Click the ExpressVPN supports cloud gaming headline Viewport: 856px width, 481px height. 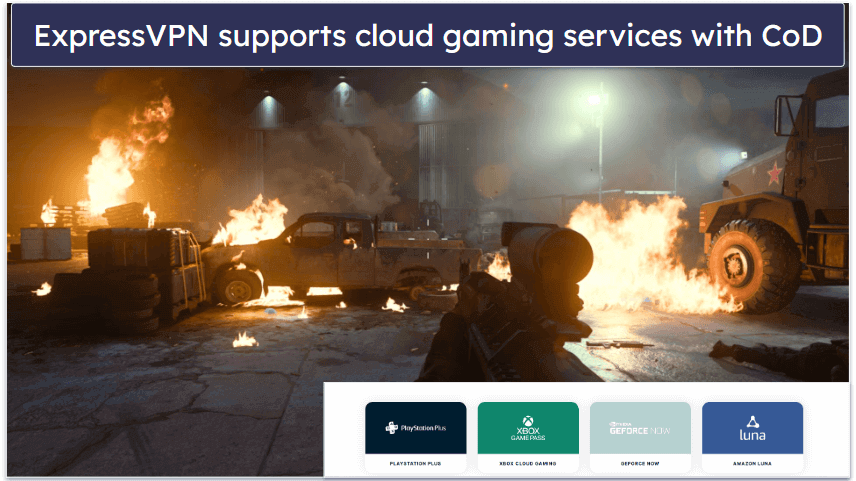[x=428, y=36]
